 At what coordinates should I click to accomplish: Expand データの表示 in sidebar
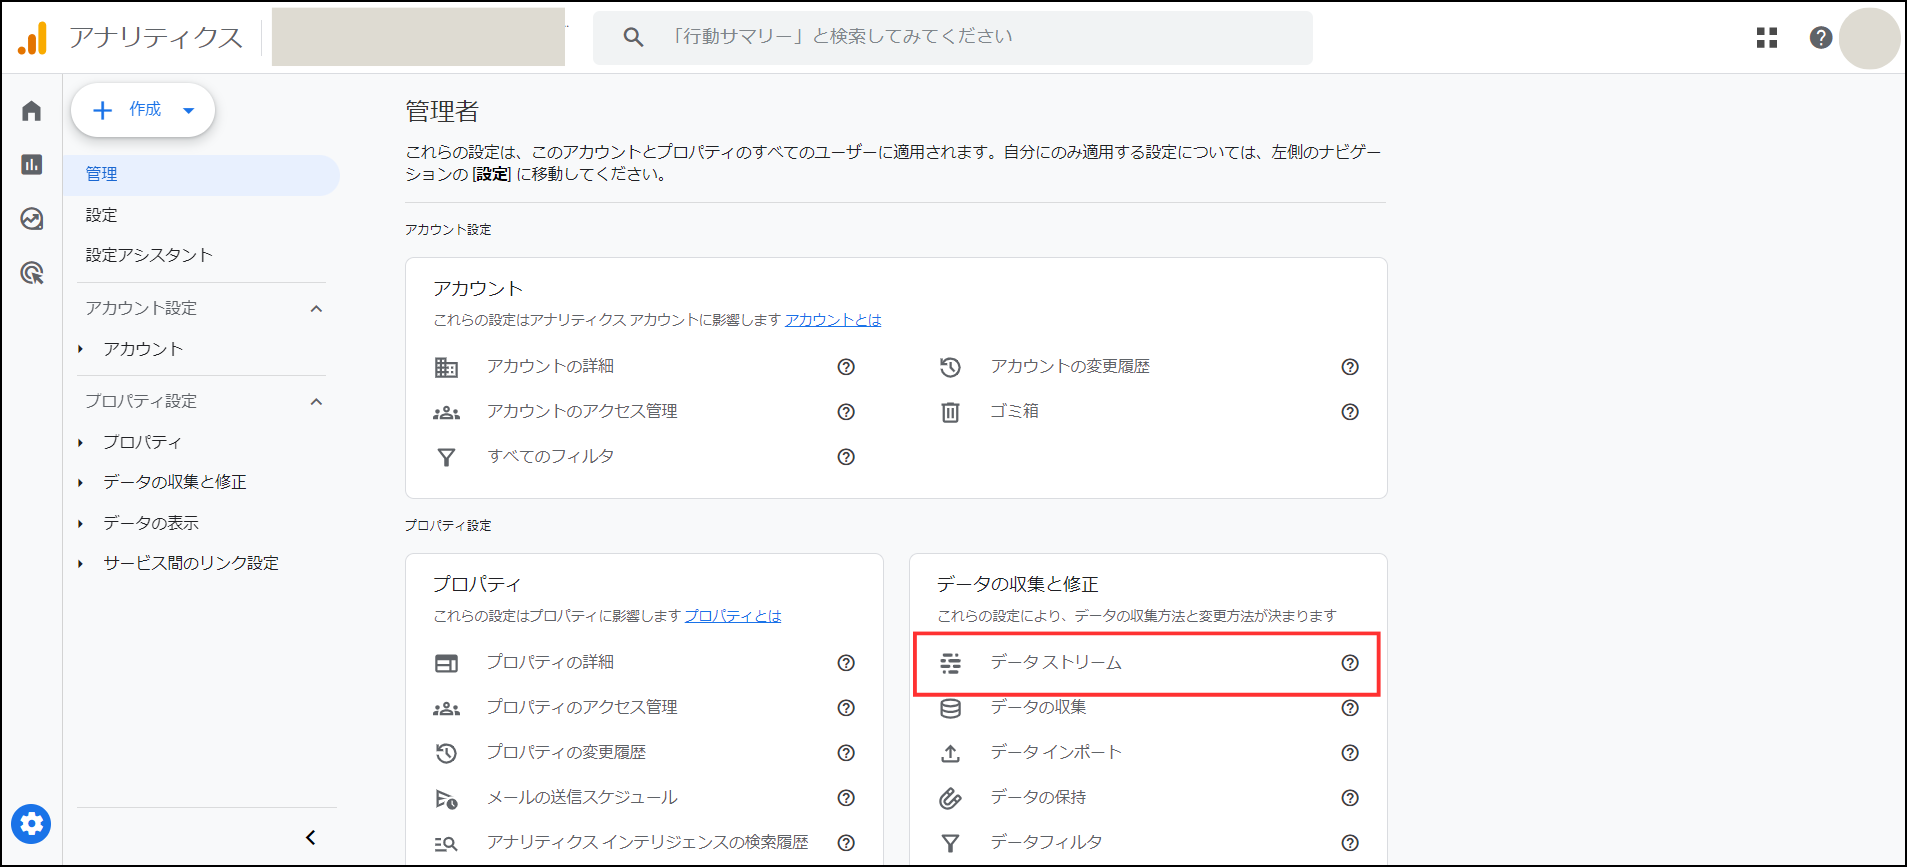(x=81, y=523)
